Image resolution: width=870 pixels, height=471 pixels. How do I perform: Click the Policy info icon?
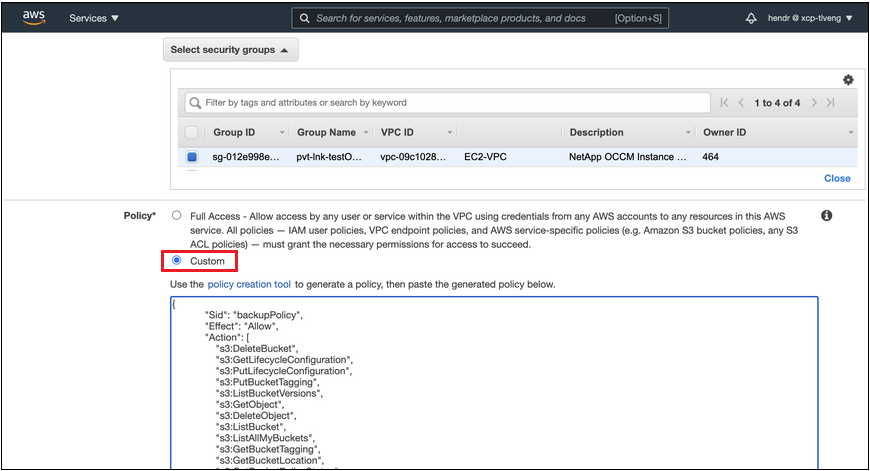click(x=827, y=216)
